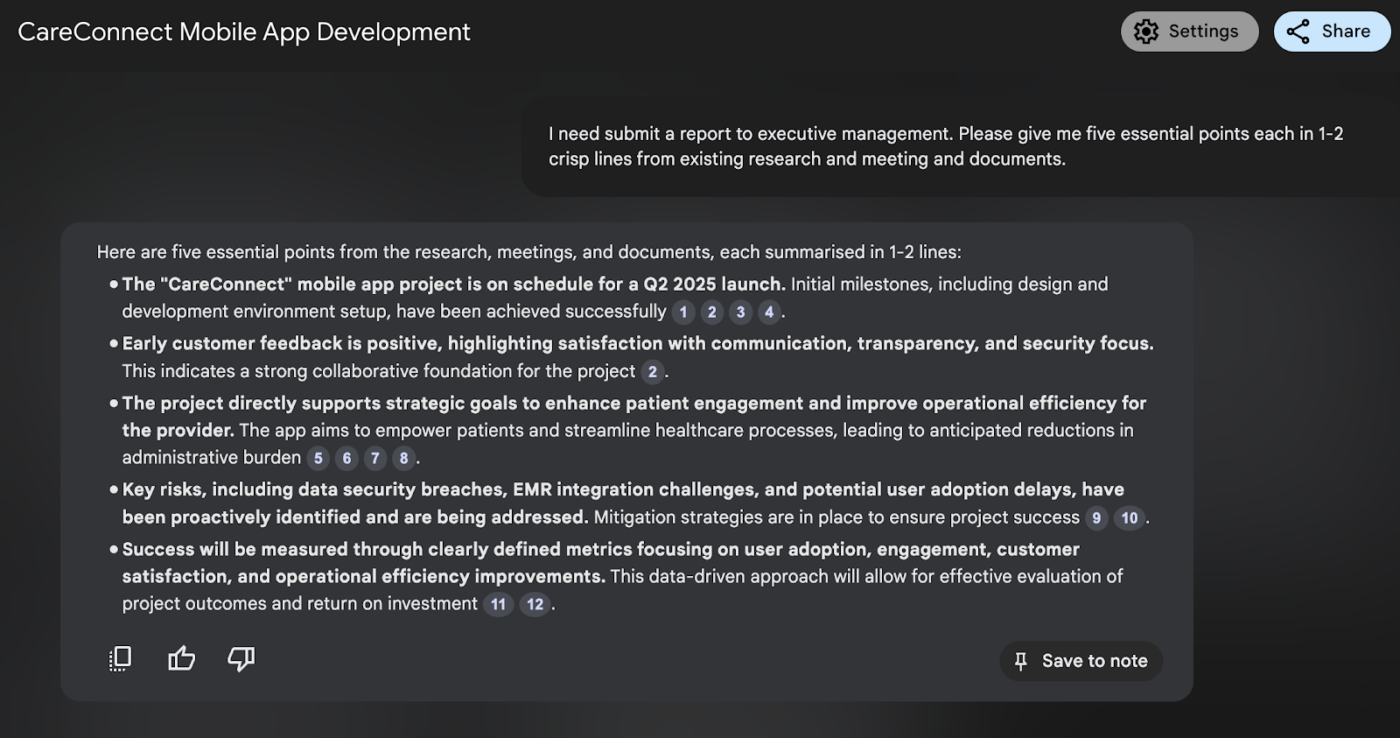This screenshot has width=1400, height=738.
Task: Open citation 2 after collaborative foundation sentence
Action: click(653, 372)
